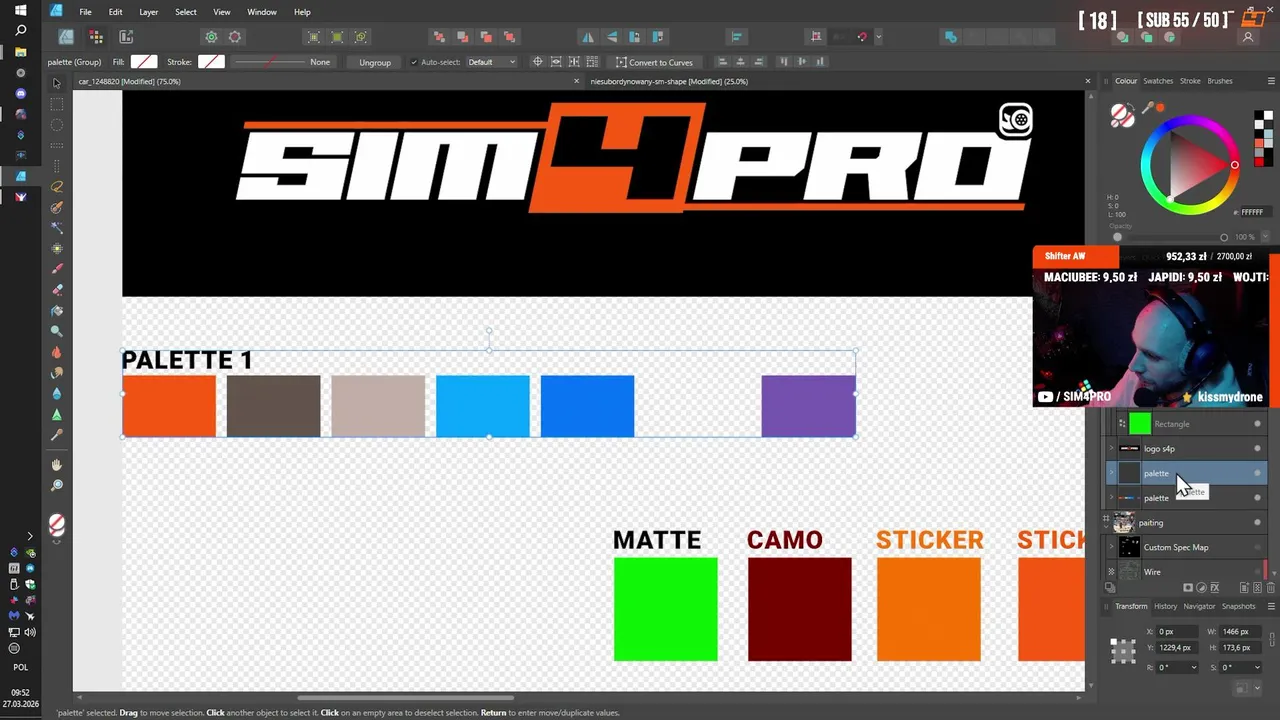The width and height of the screenshot is (1280, 720).
Task: Switch to the Pixel Persona icon
Action: coord(96,37)
